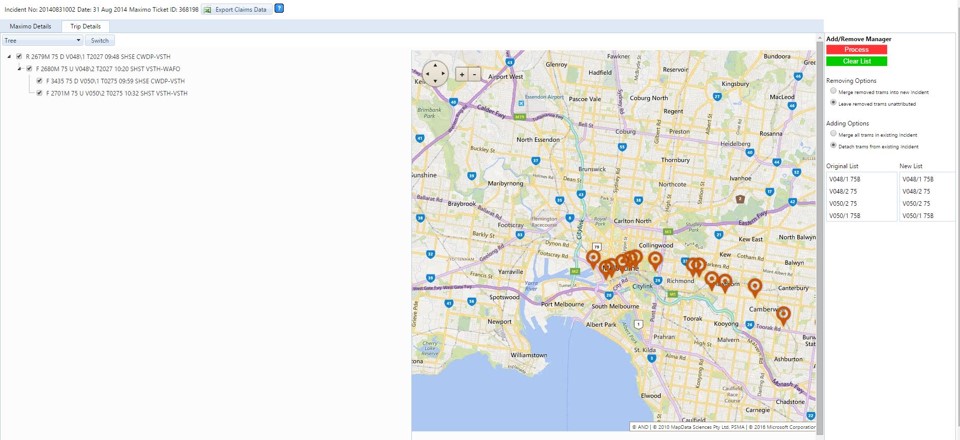Uncheck the R 2679M 75 D tree row checkbox
This screenshot has height=440, width=960.
tap(20, 56)
